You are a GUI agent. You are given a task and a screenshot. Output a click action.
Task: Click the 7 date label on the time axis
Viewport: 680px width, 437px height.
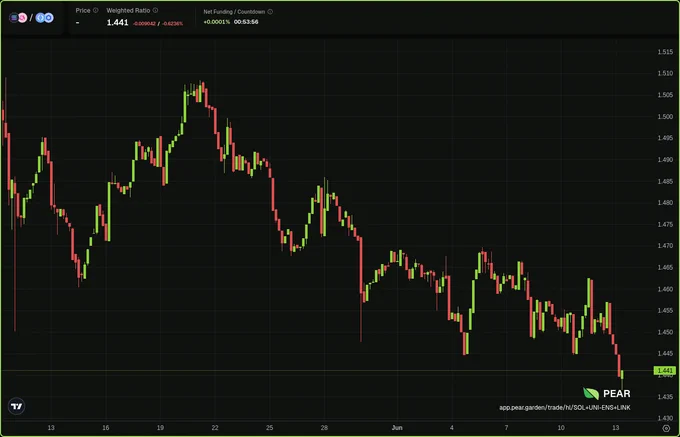pos(506,428)
